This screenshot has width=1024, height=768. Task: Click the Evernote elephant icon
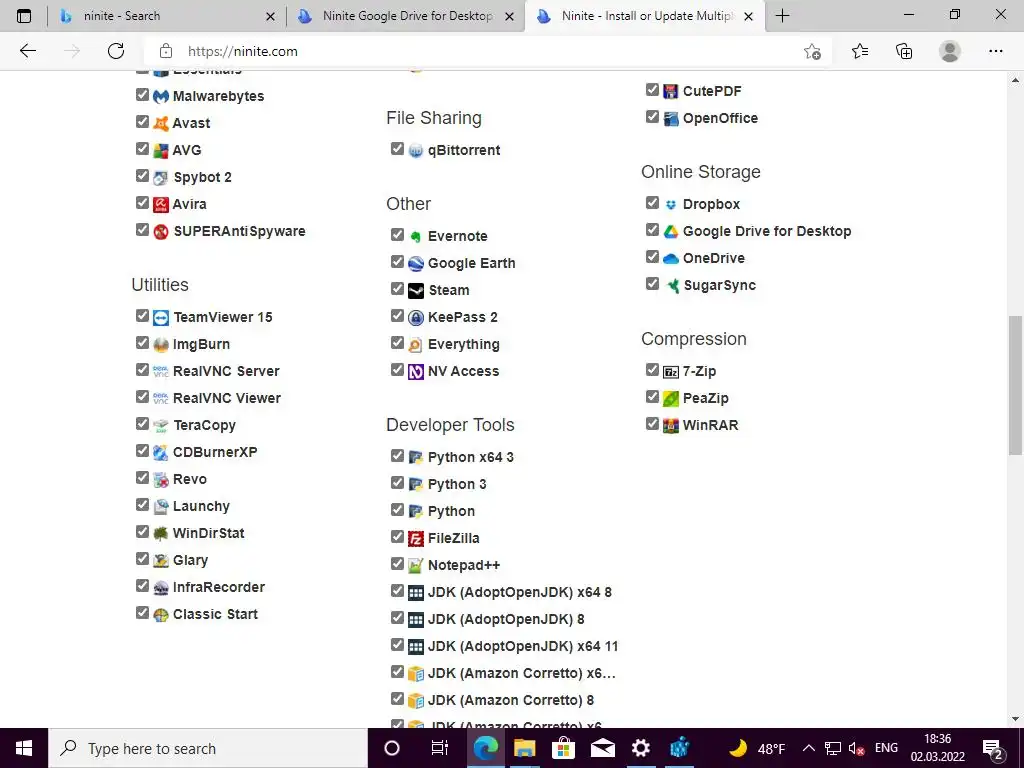coord(416,236)
